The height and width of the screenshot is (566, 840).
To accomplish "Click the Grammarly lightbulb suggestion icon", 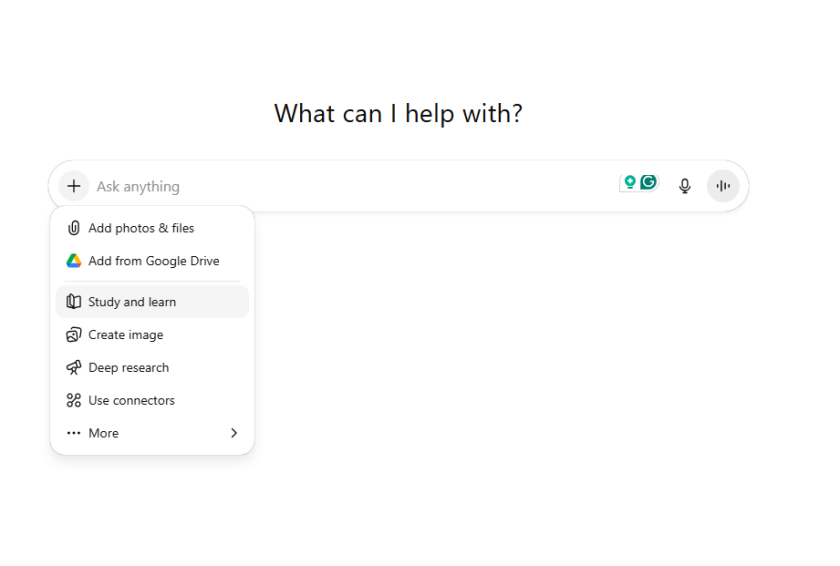I will [x=630, y=182].
